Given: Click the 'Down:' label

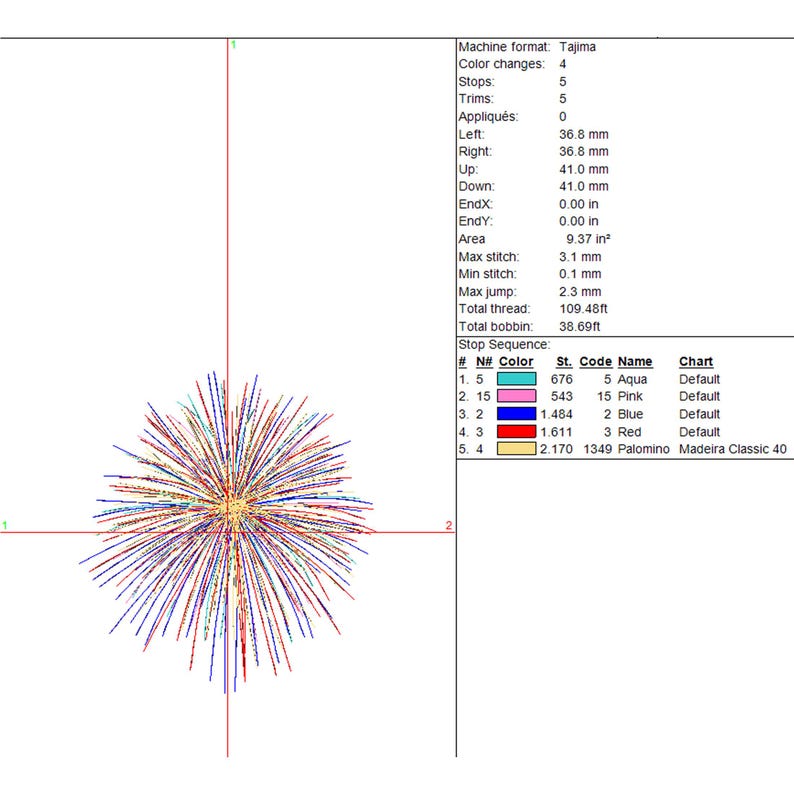Looking at the screenshot, I should (x=477, y=186).
